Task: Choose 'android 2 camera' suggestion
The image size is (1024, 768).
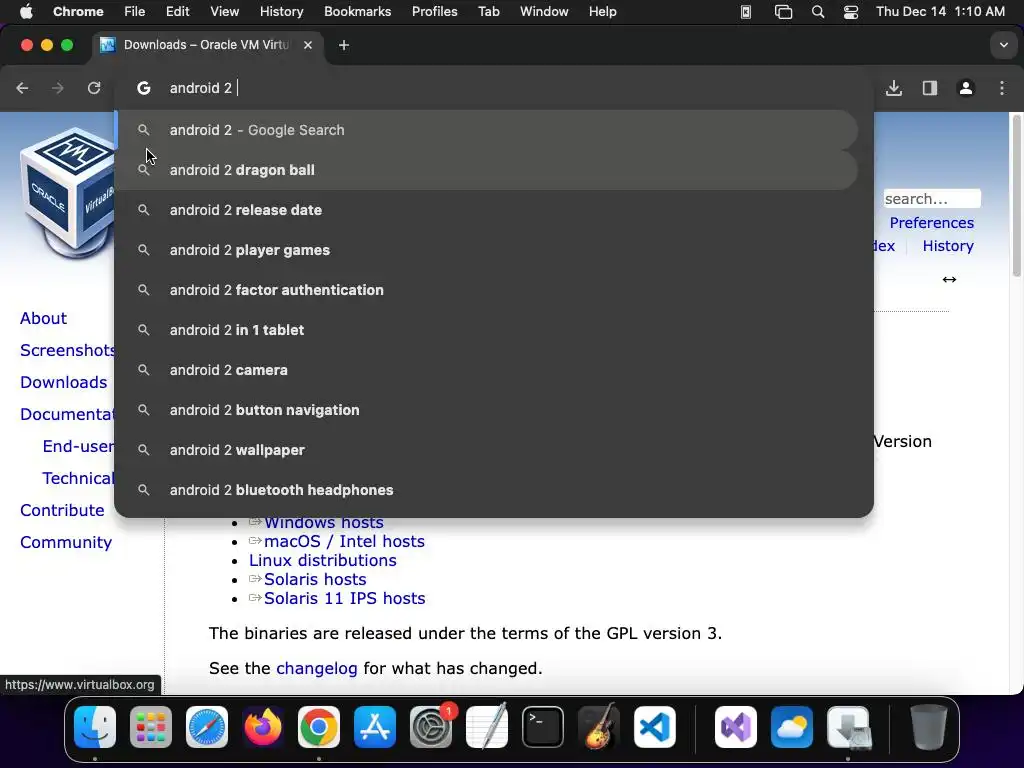Action: coord(487,370)
